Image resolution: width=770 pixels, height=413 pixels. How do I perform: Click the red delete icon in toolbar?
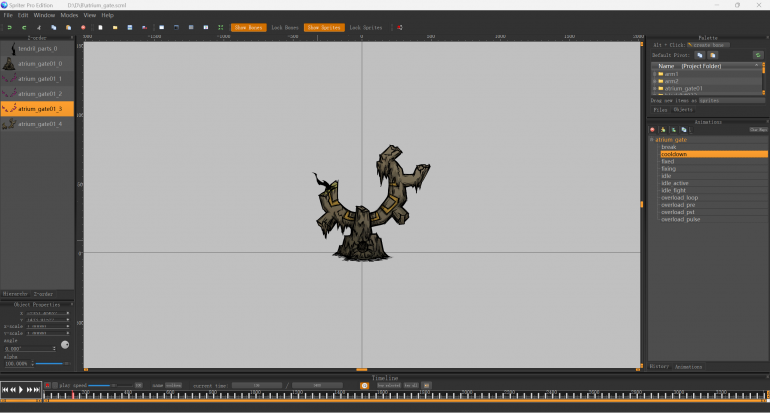[x=83, y=28]
